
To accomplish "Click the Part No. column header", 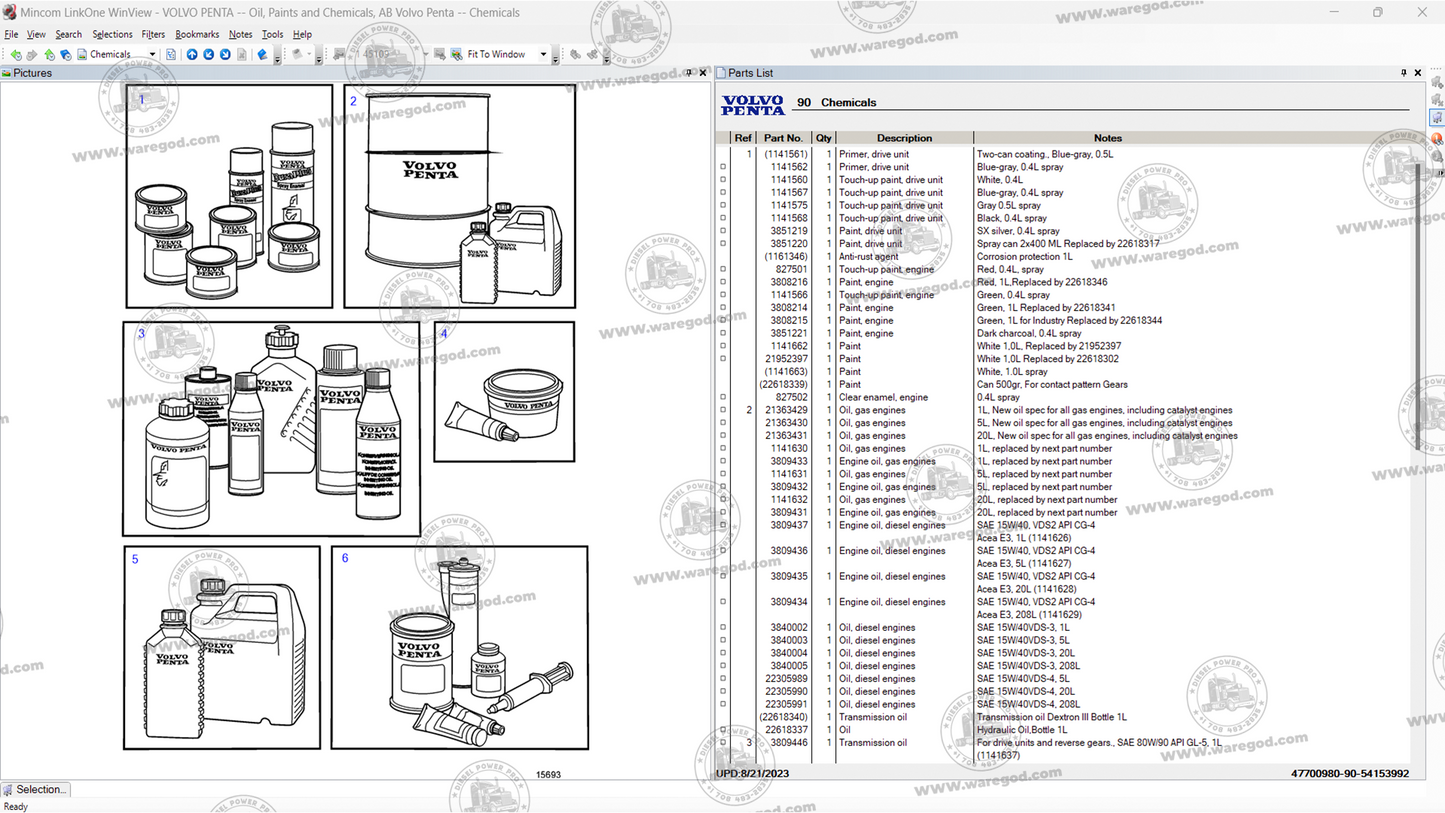I will pyautogui.click(x=783, y=138).
